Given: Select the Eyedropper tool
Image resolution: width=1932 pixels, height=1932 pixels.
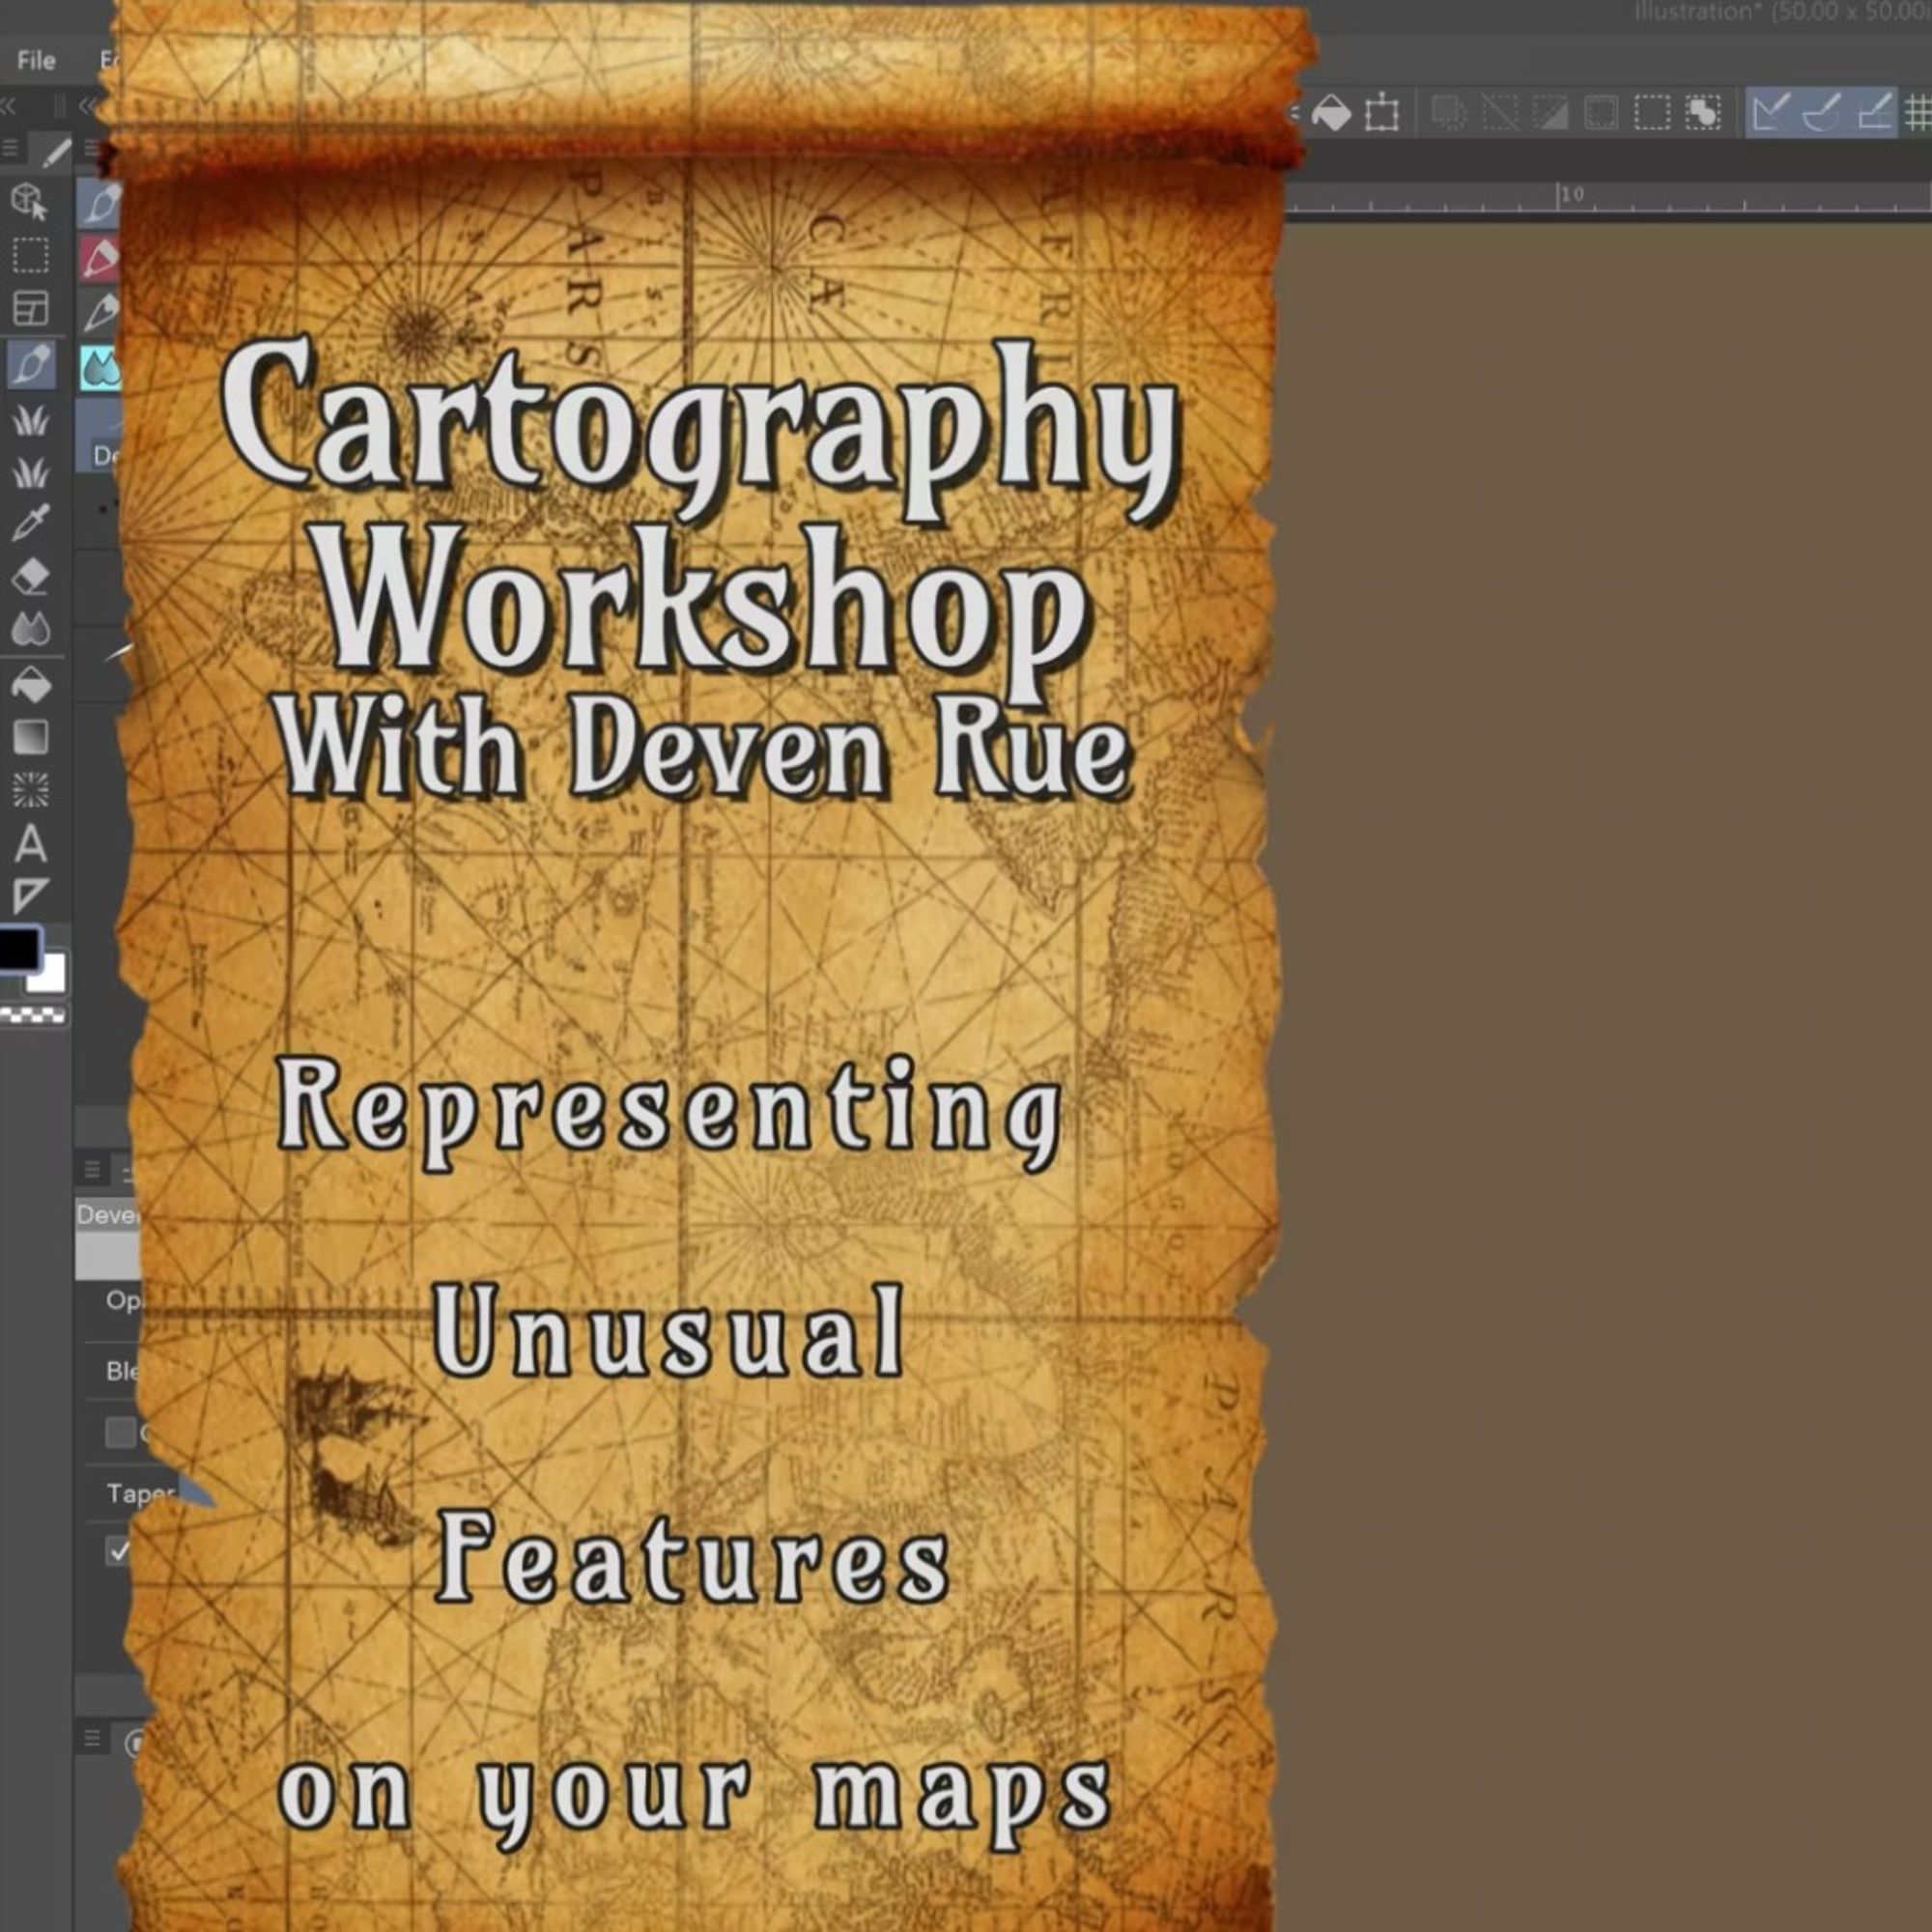Looking at the screenshot, I should [30, 523].
